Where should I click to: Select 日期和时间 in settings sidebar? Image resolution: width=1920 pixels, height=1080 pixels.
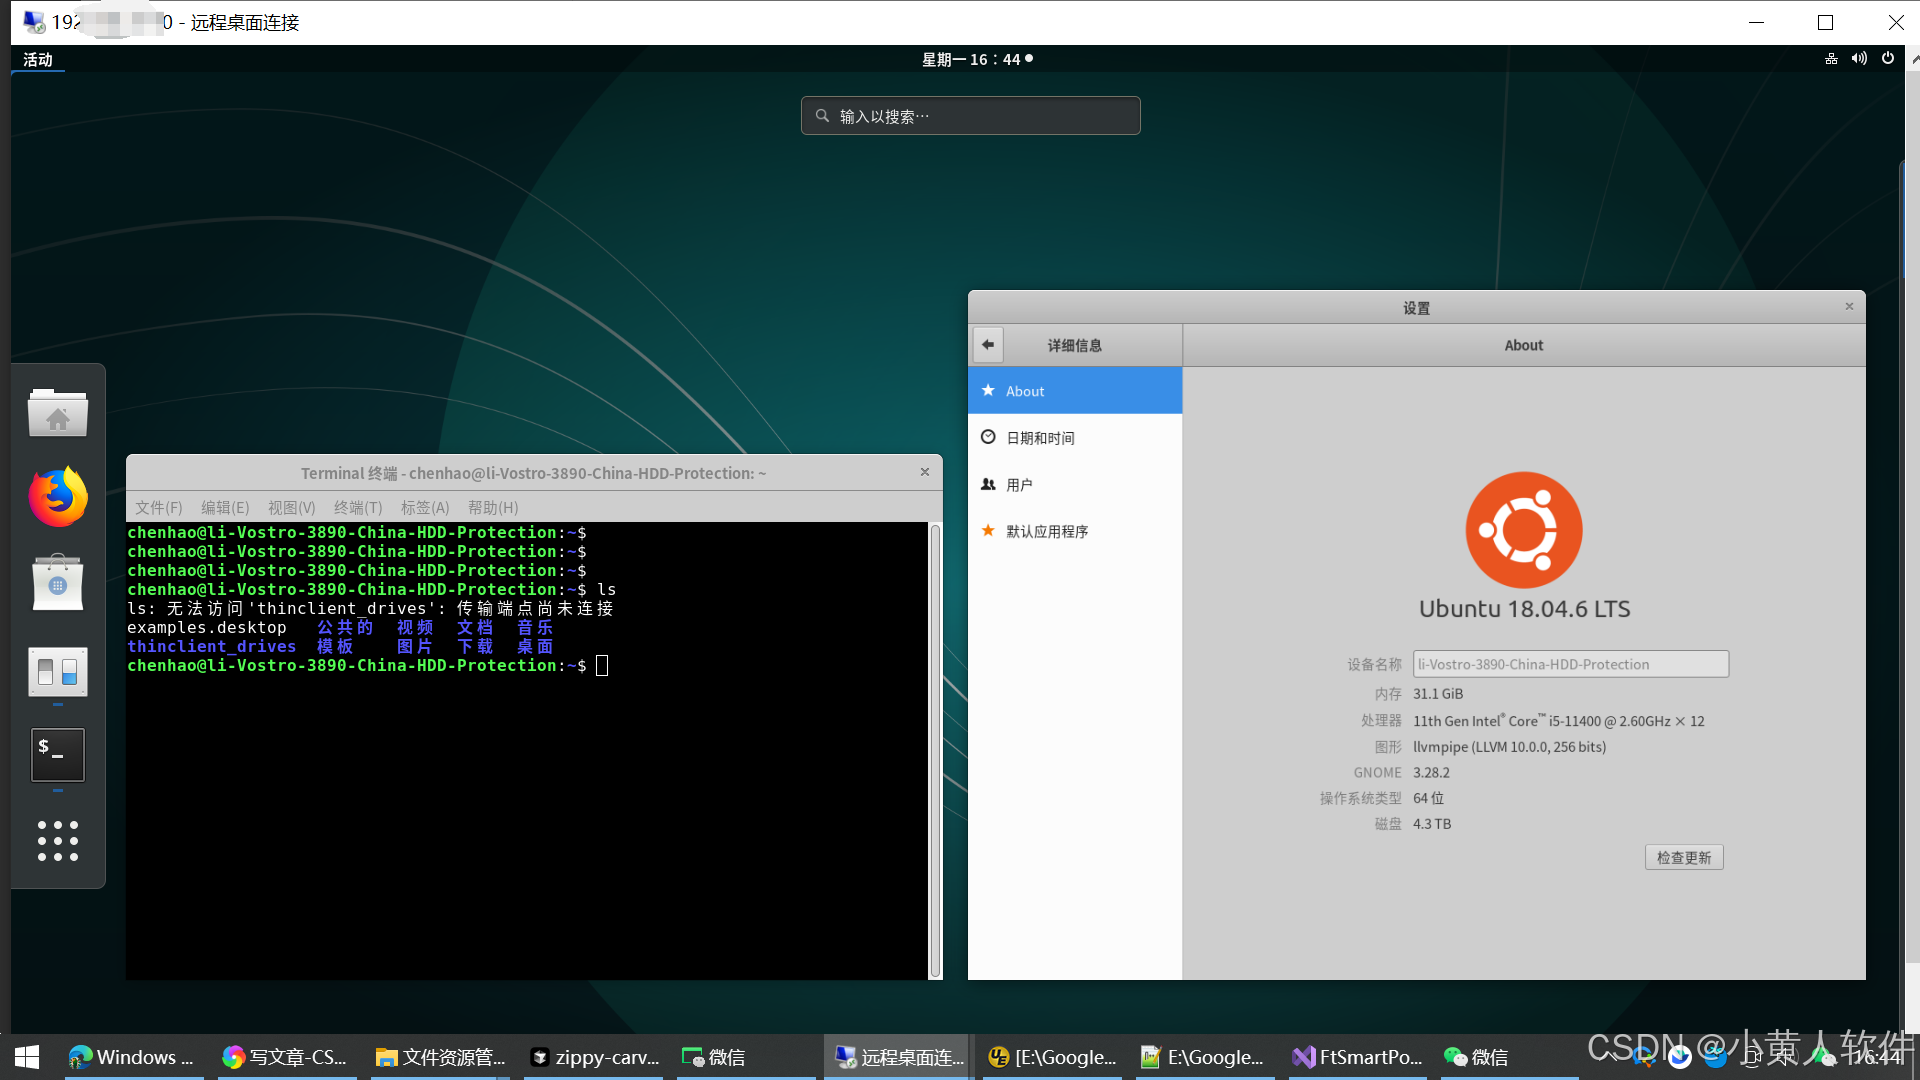pos(1040,438)
